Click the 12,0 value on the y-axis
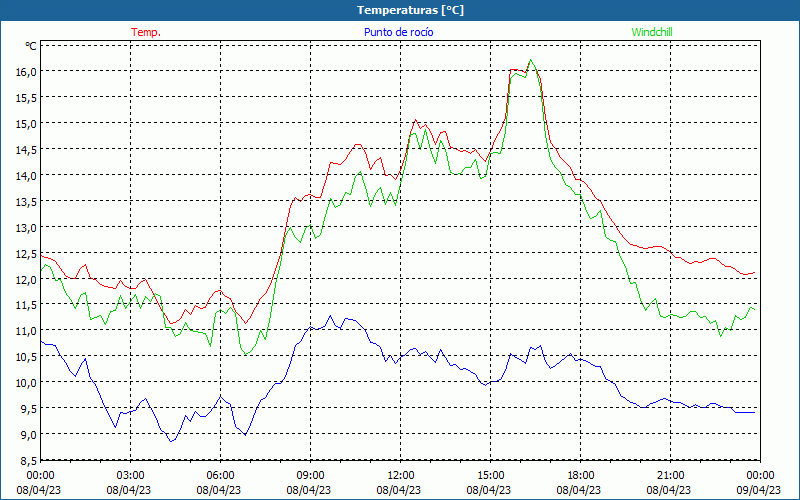This screenshot has height=500, width=800. point(26,279)
